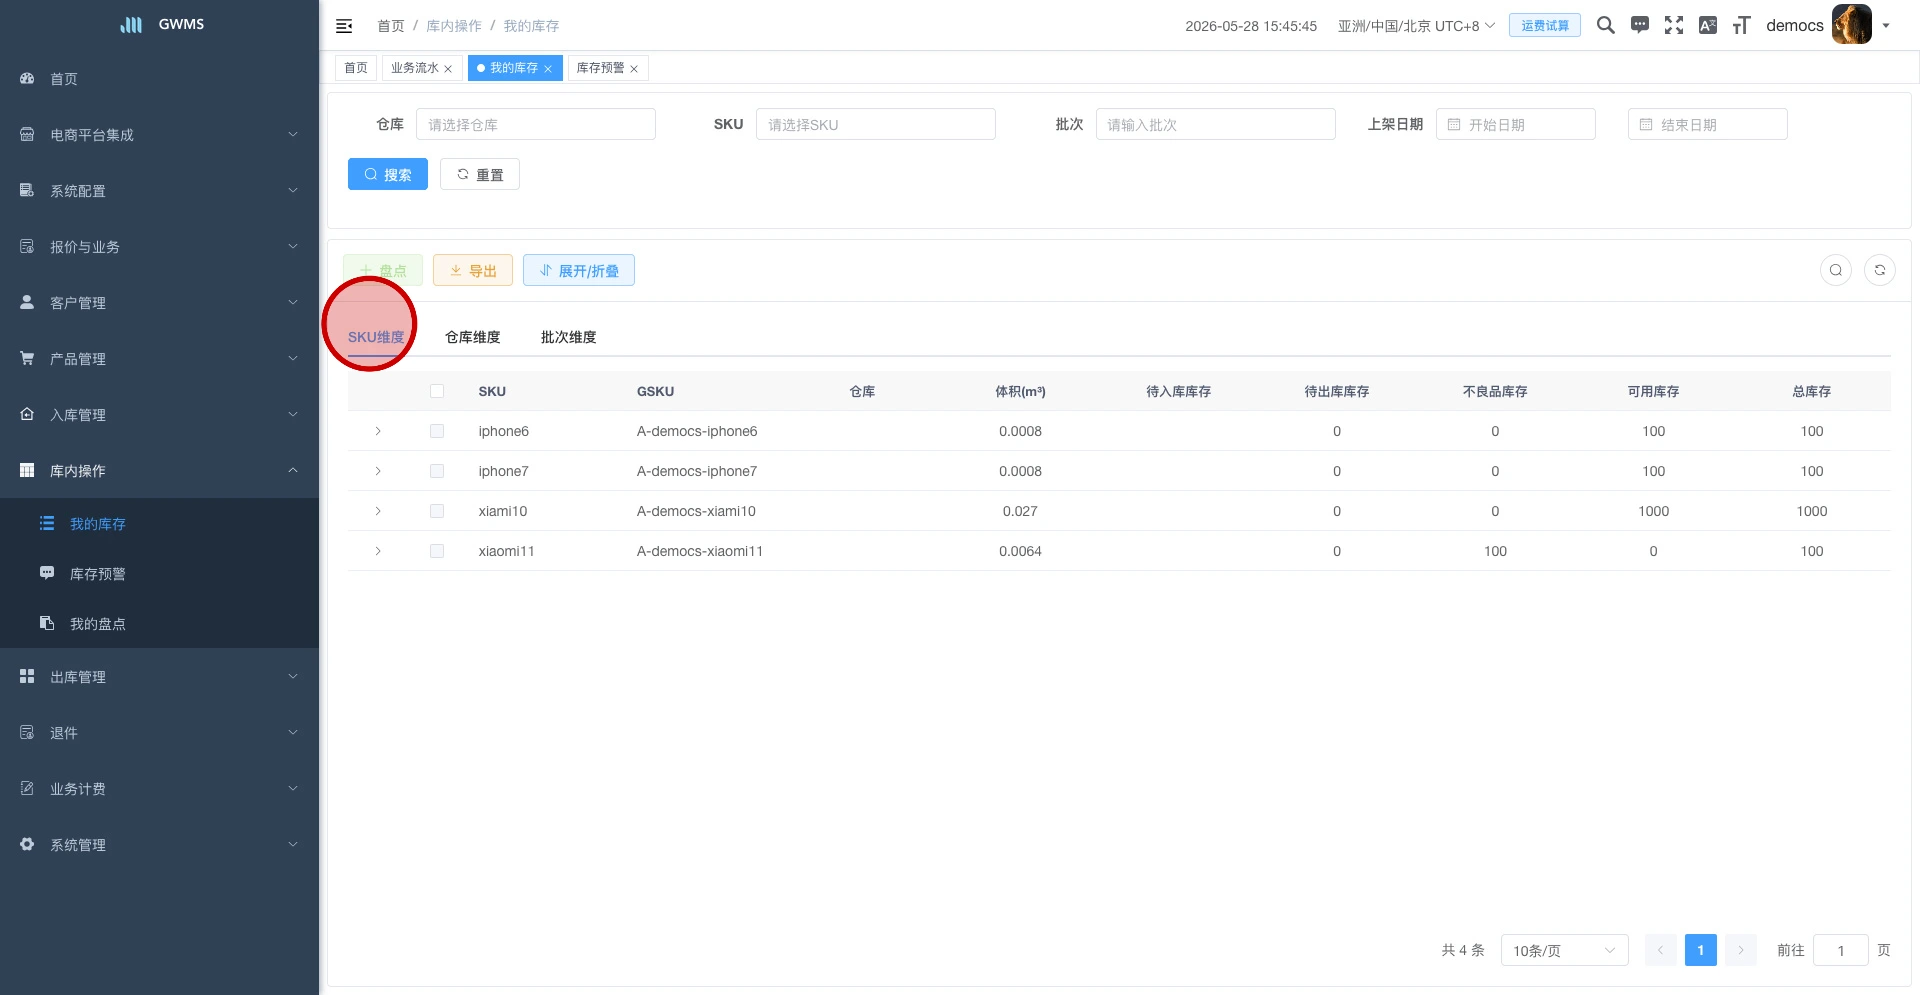Viewport: 1920px width, 995px height.
Task: Check the iphone7 row checkbox
Action: coord(437,471)
